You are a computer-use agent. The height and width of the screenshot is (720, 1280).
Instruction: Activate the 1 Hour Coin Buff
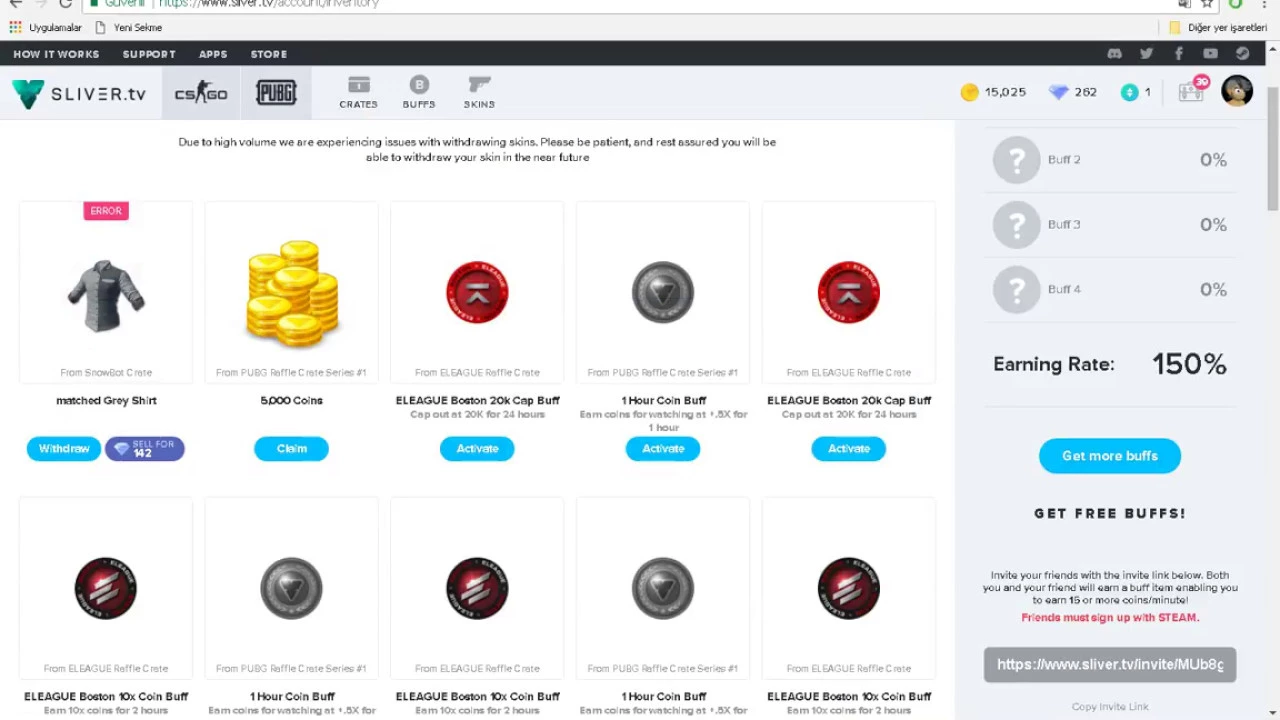pos(663,449)
